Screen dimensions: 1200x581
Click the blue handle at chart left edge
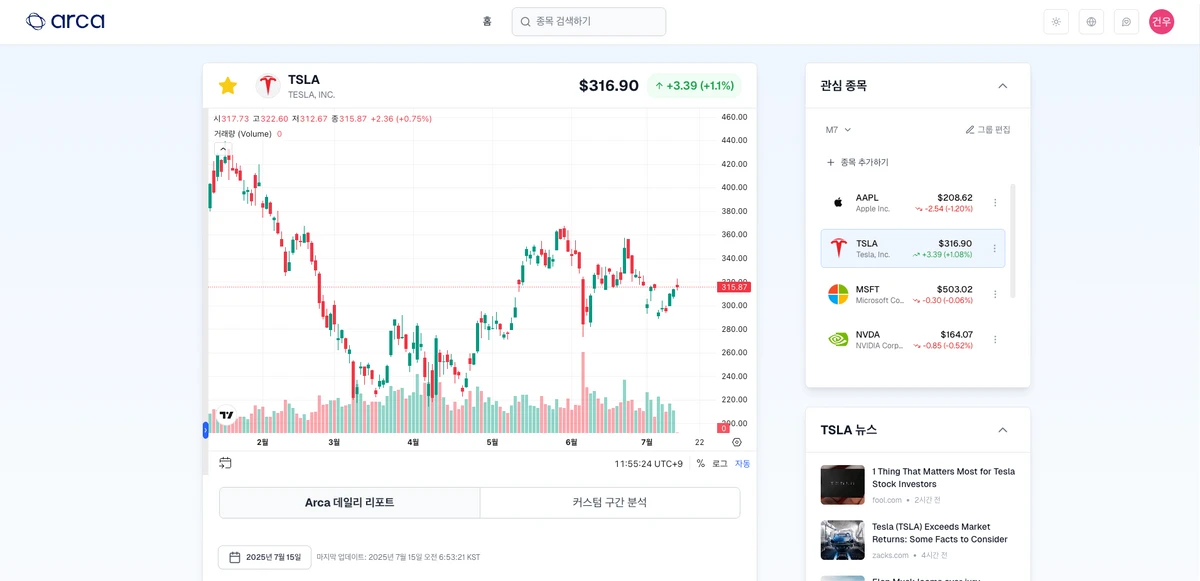pyautogui.click(x=205, y=430)
